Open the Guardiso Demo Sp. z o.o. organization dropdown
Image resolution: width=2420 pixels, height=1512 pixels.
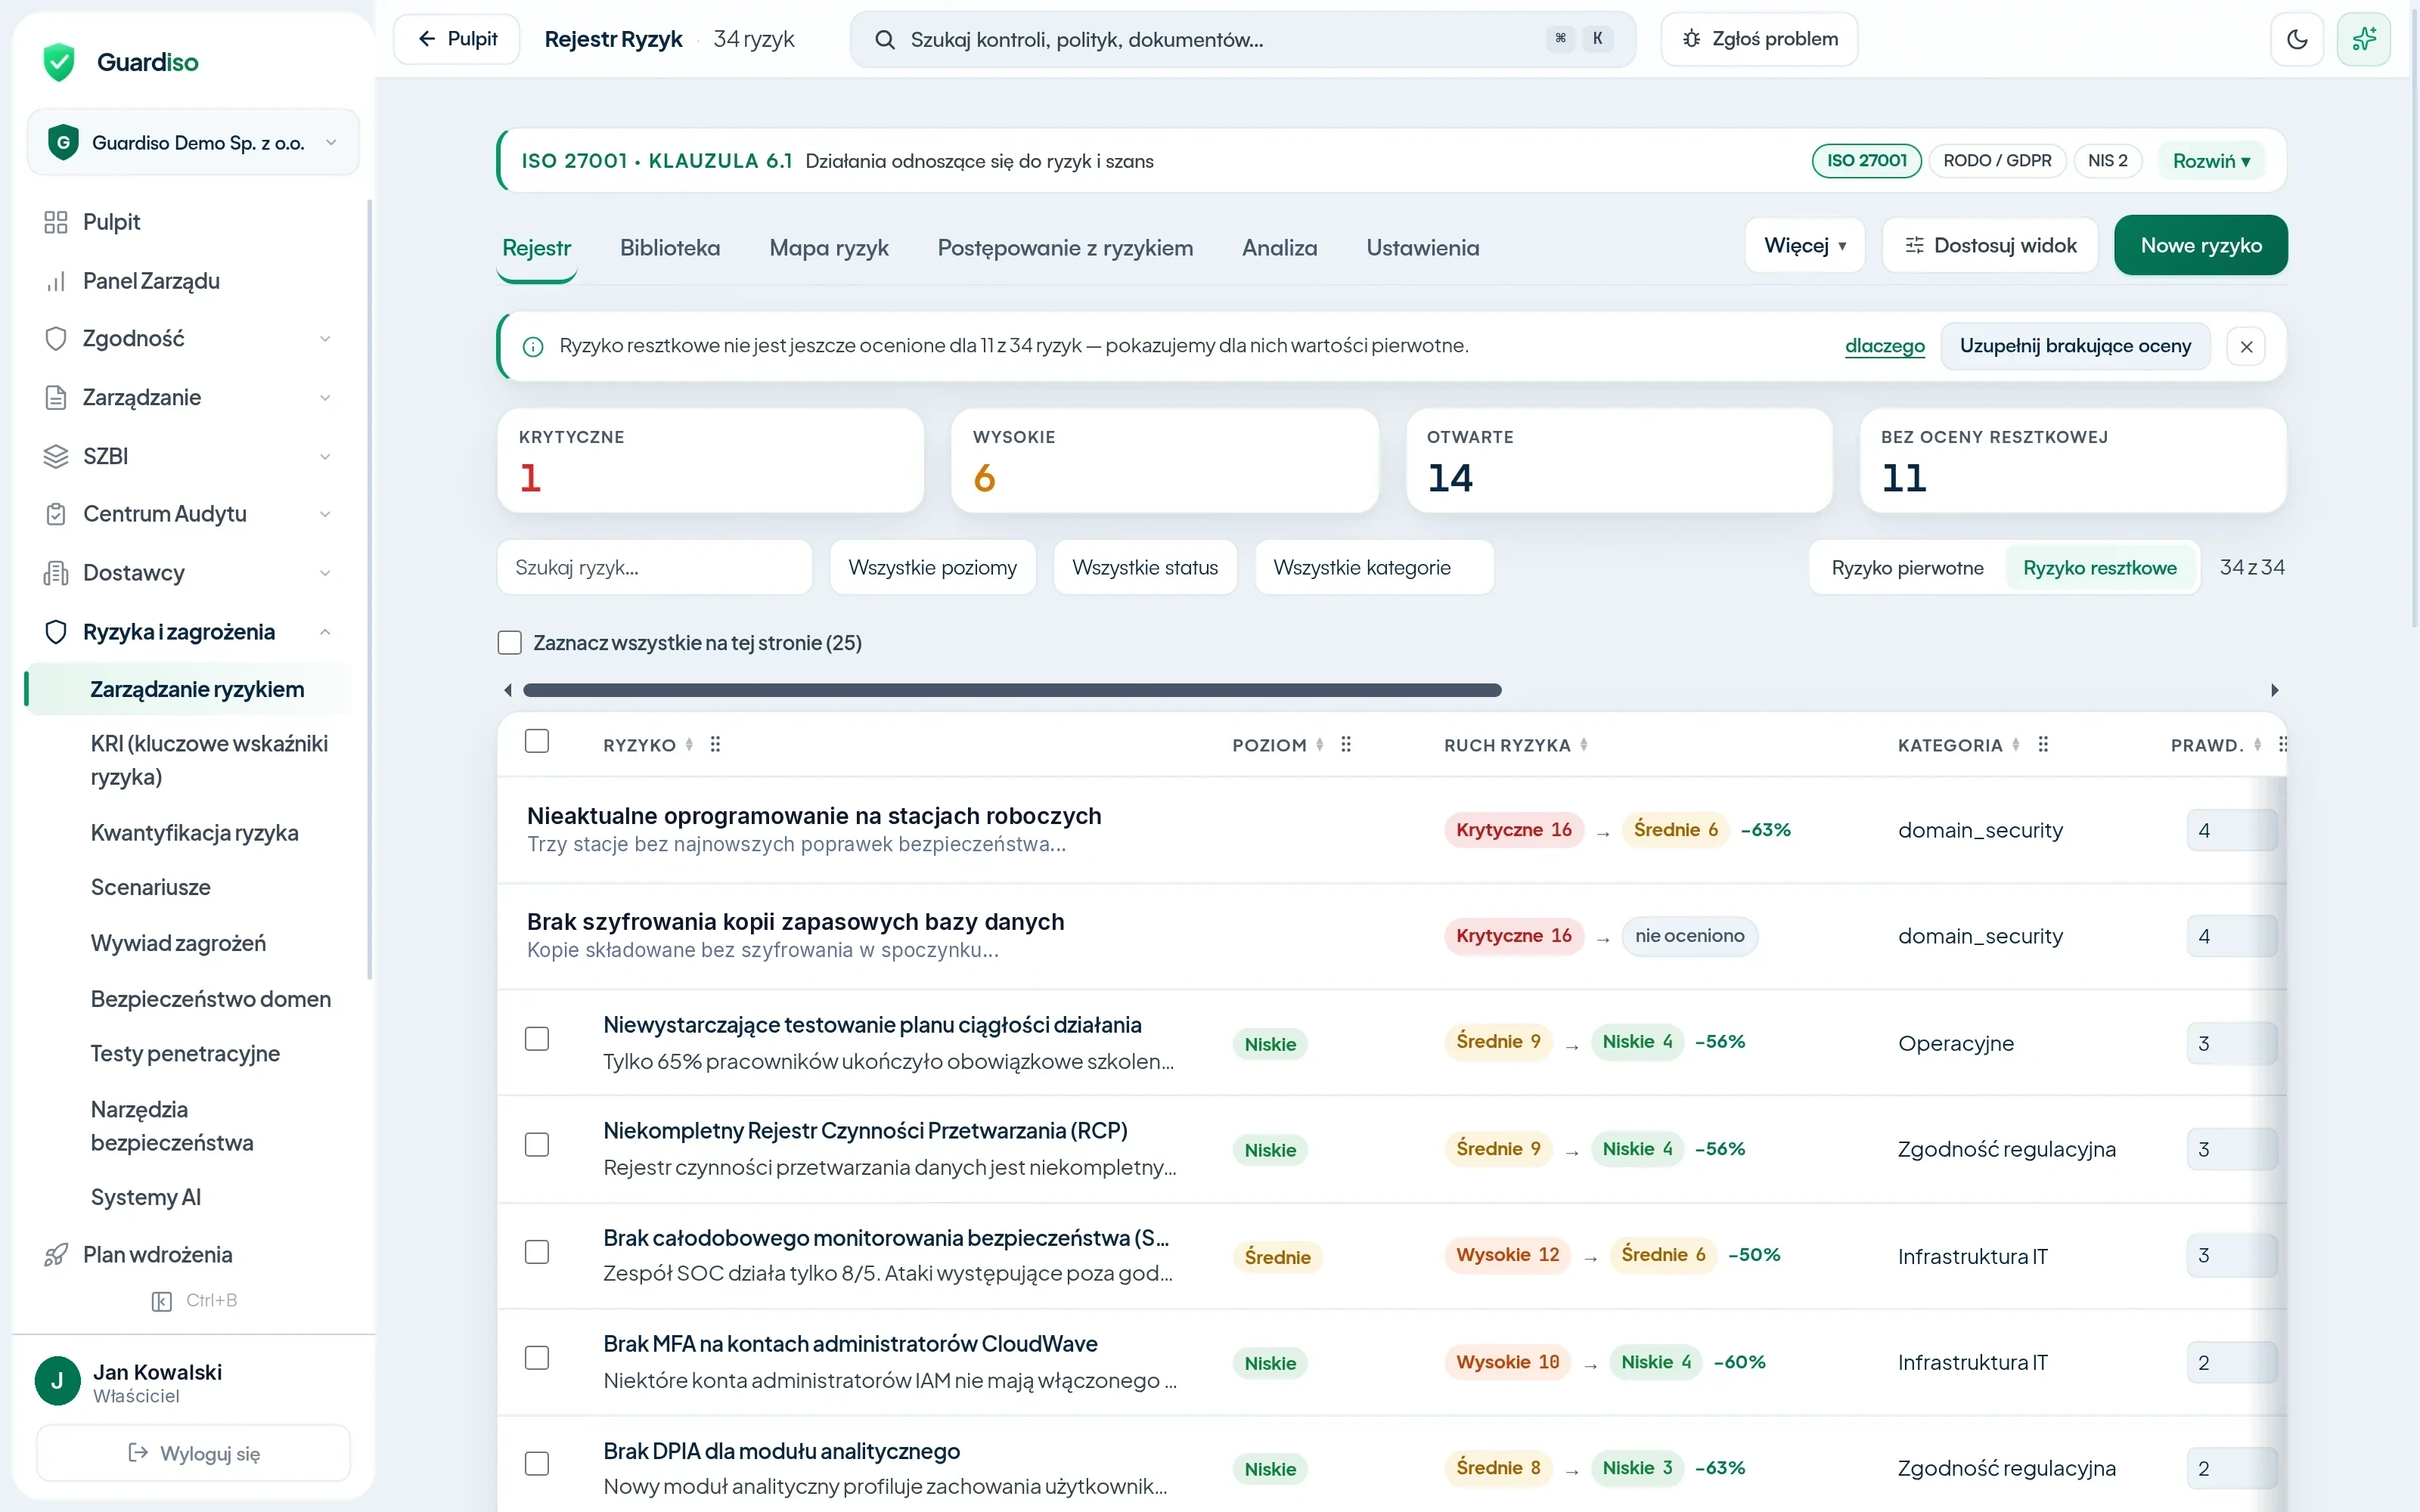194,143
